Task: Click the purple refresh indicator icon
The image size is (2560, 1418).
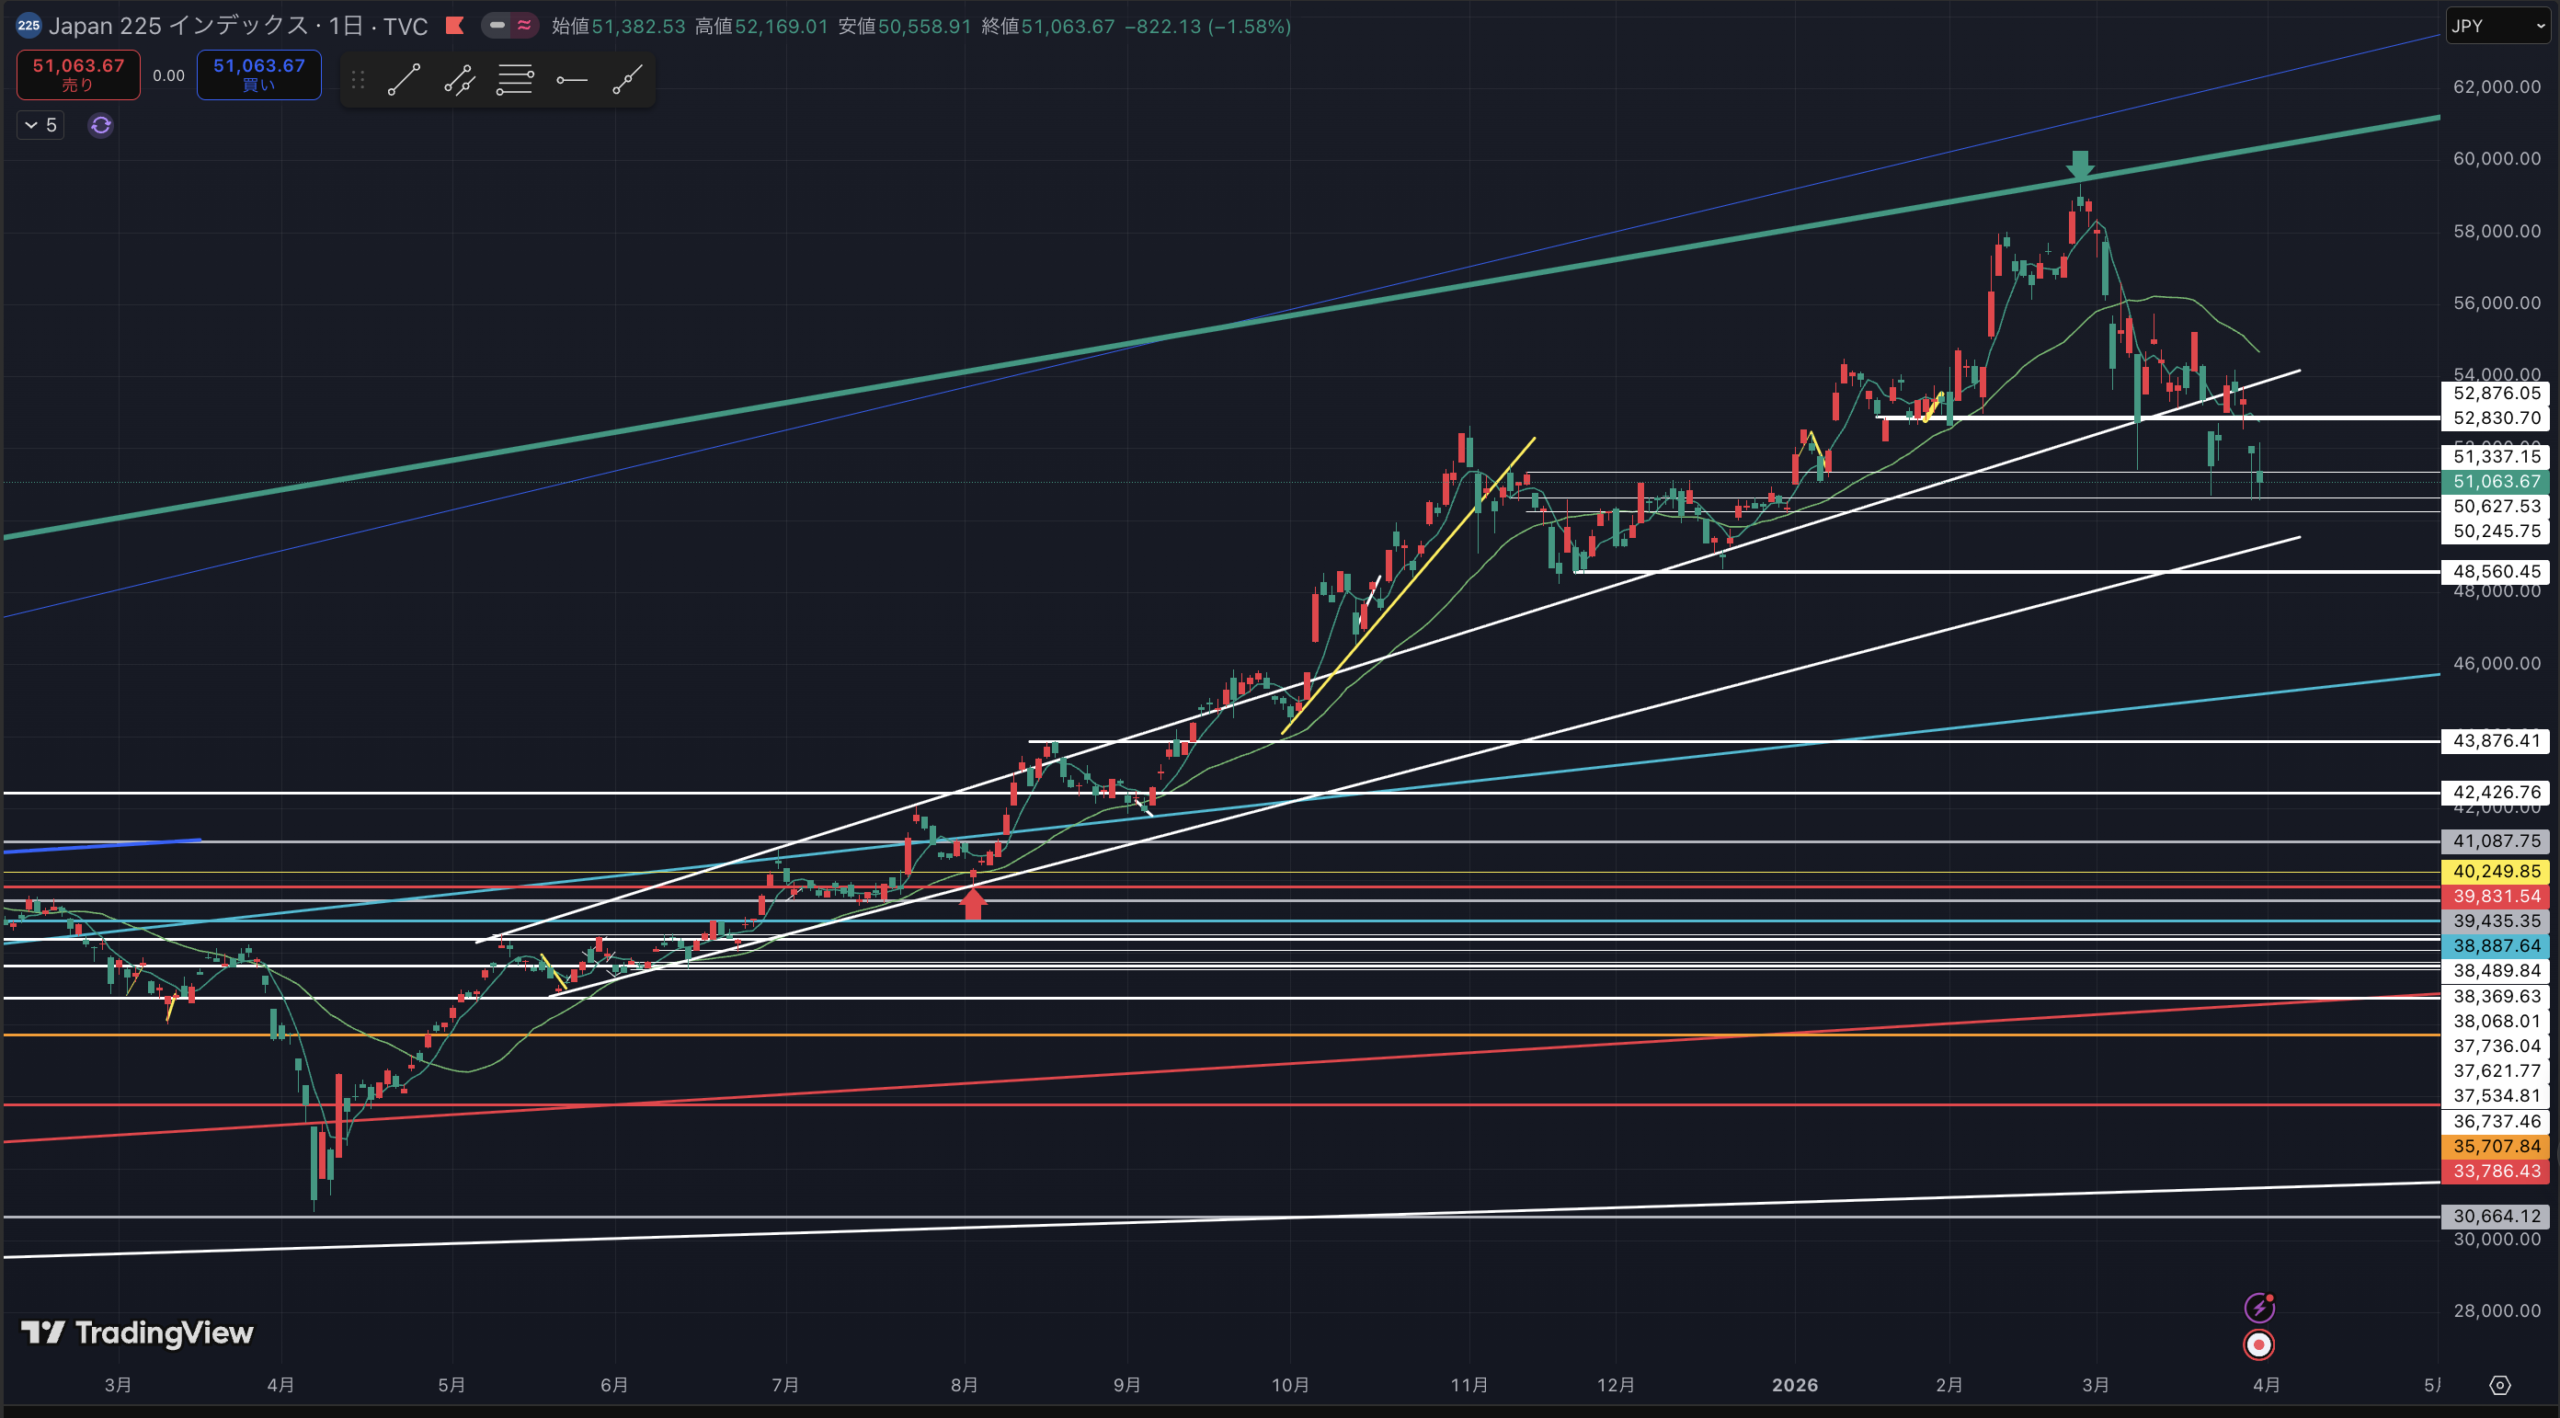Action: click(x=100, y=125)
